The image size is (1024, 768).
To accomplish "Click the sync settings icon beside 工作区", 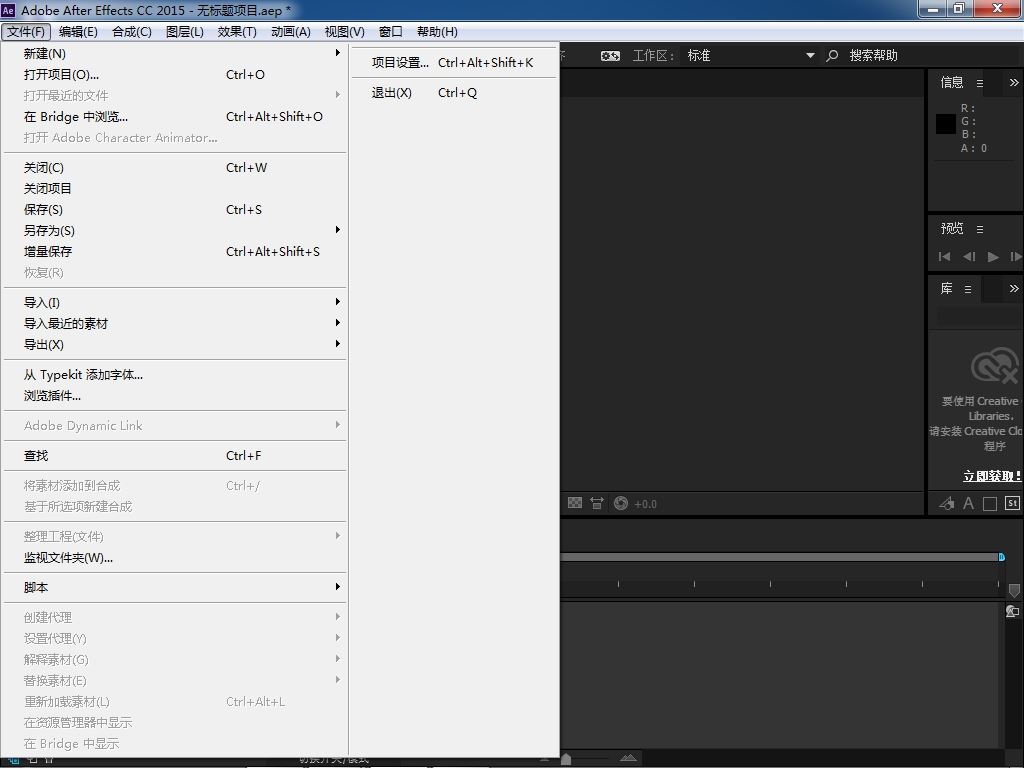I will click(x=610, y=56).
